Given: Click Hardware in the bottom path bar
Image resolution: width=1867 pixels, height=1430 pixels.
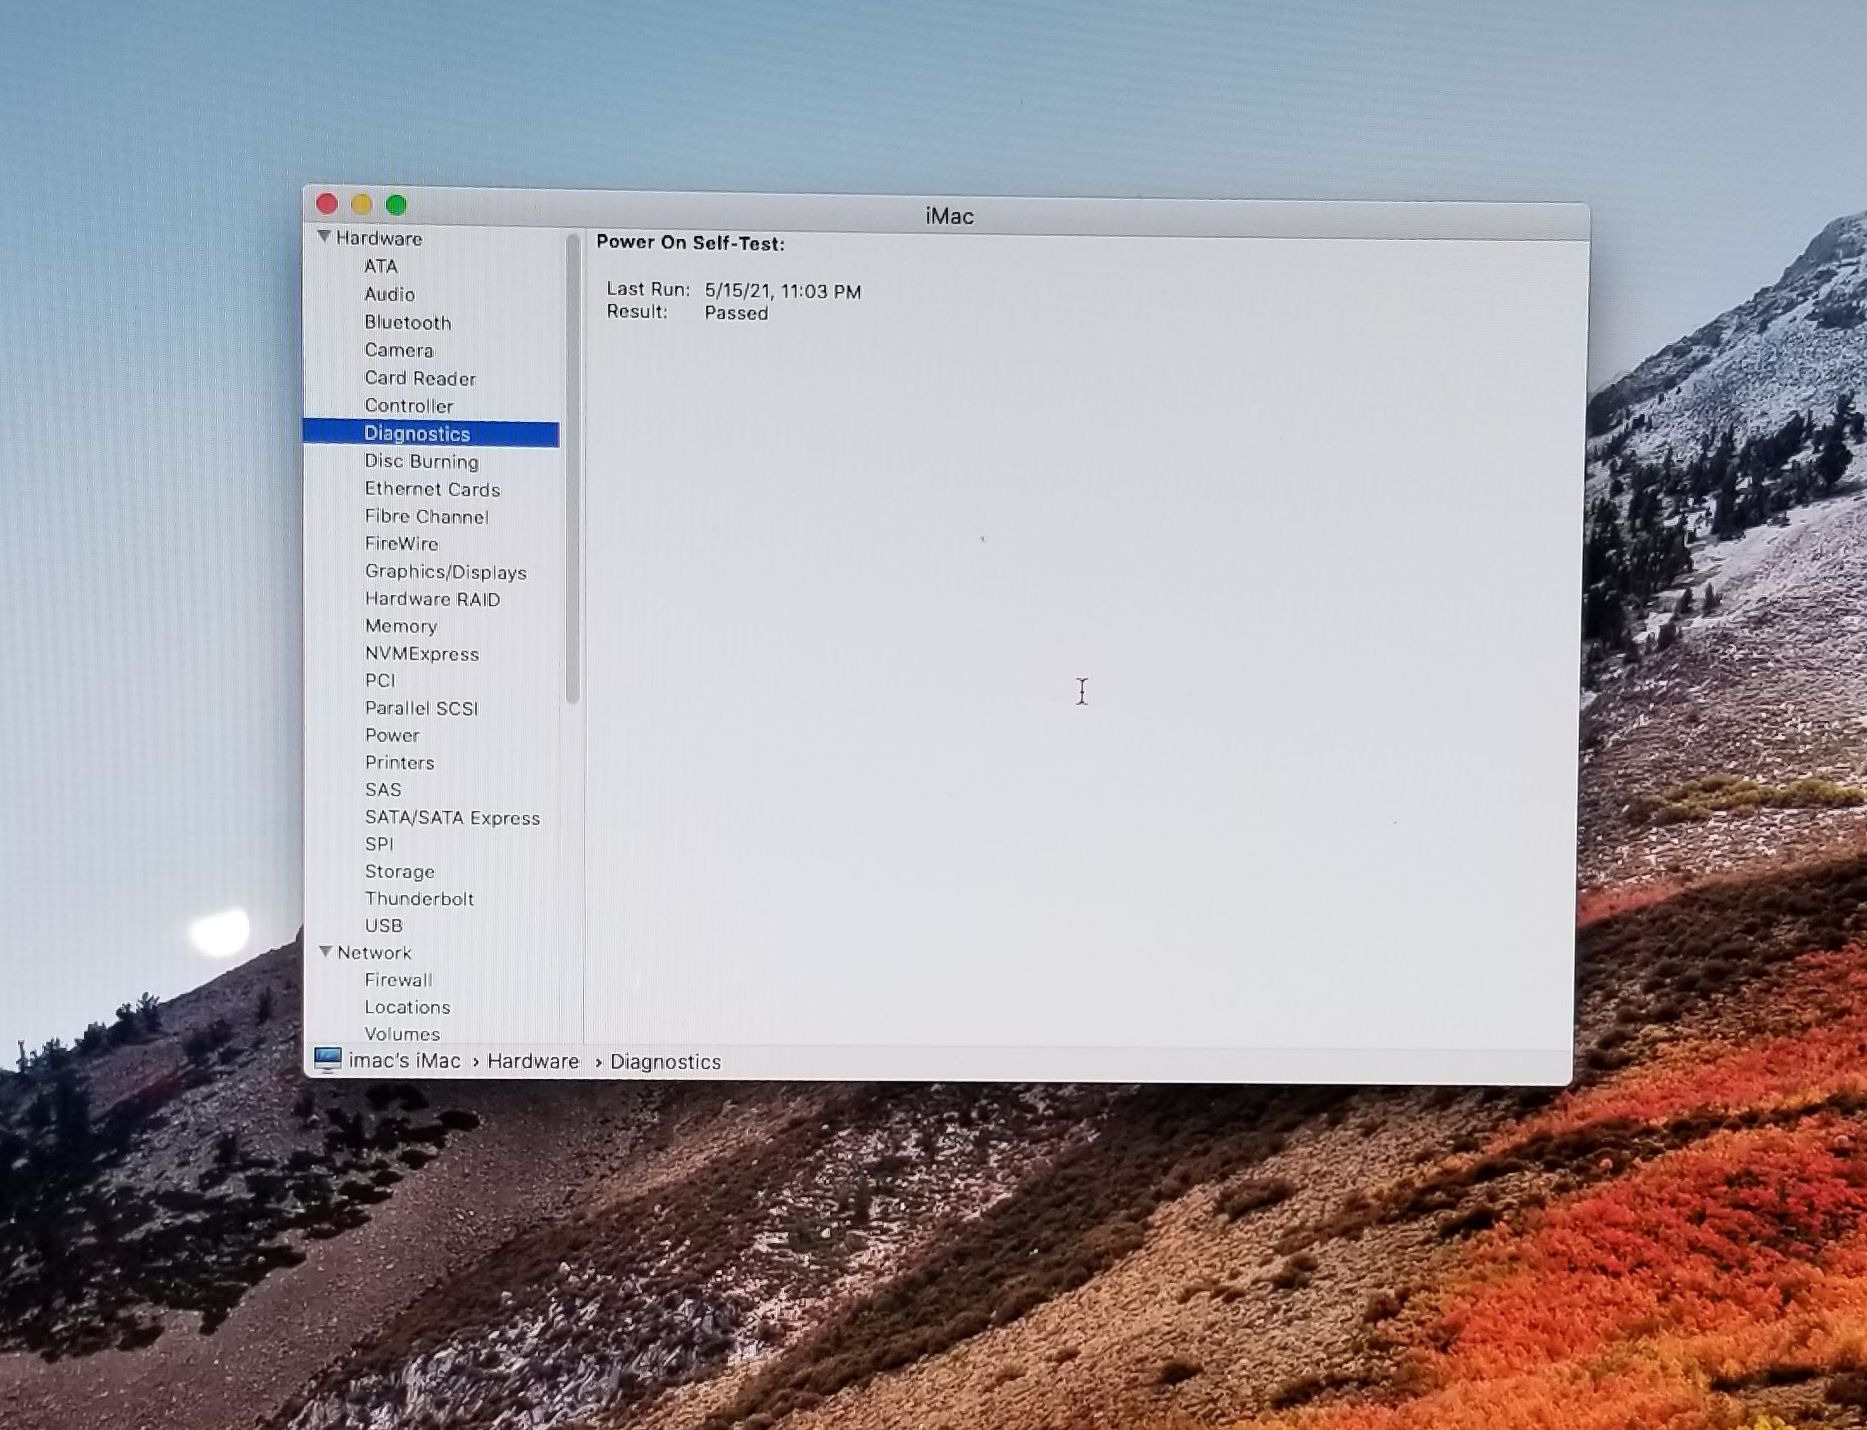Looking at the screenshot, I should point(532,1061).
